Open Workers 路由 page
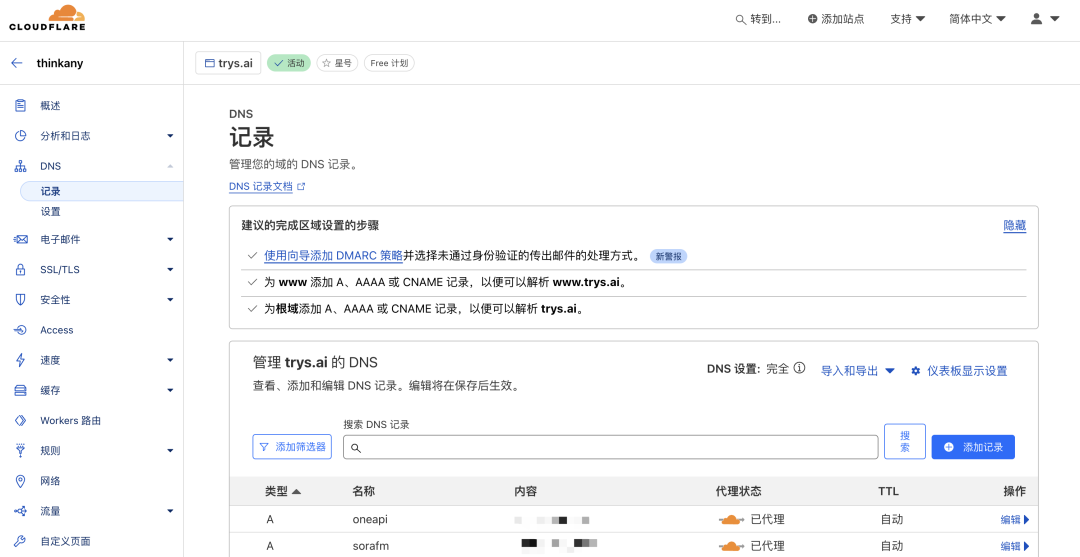This screenshot has width=1080, height=557. point(70,420)
